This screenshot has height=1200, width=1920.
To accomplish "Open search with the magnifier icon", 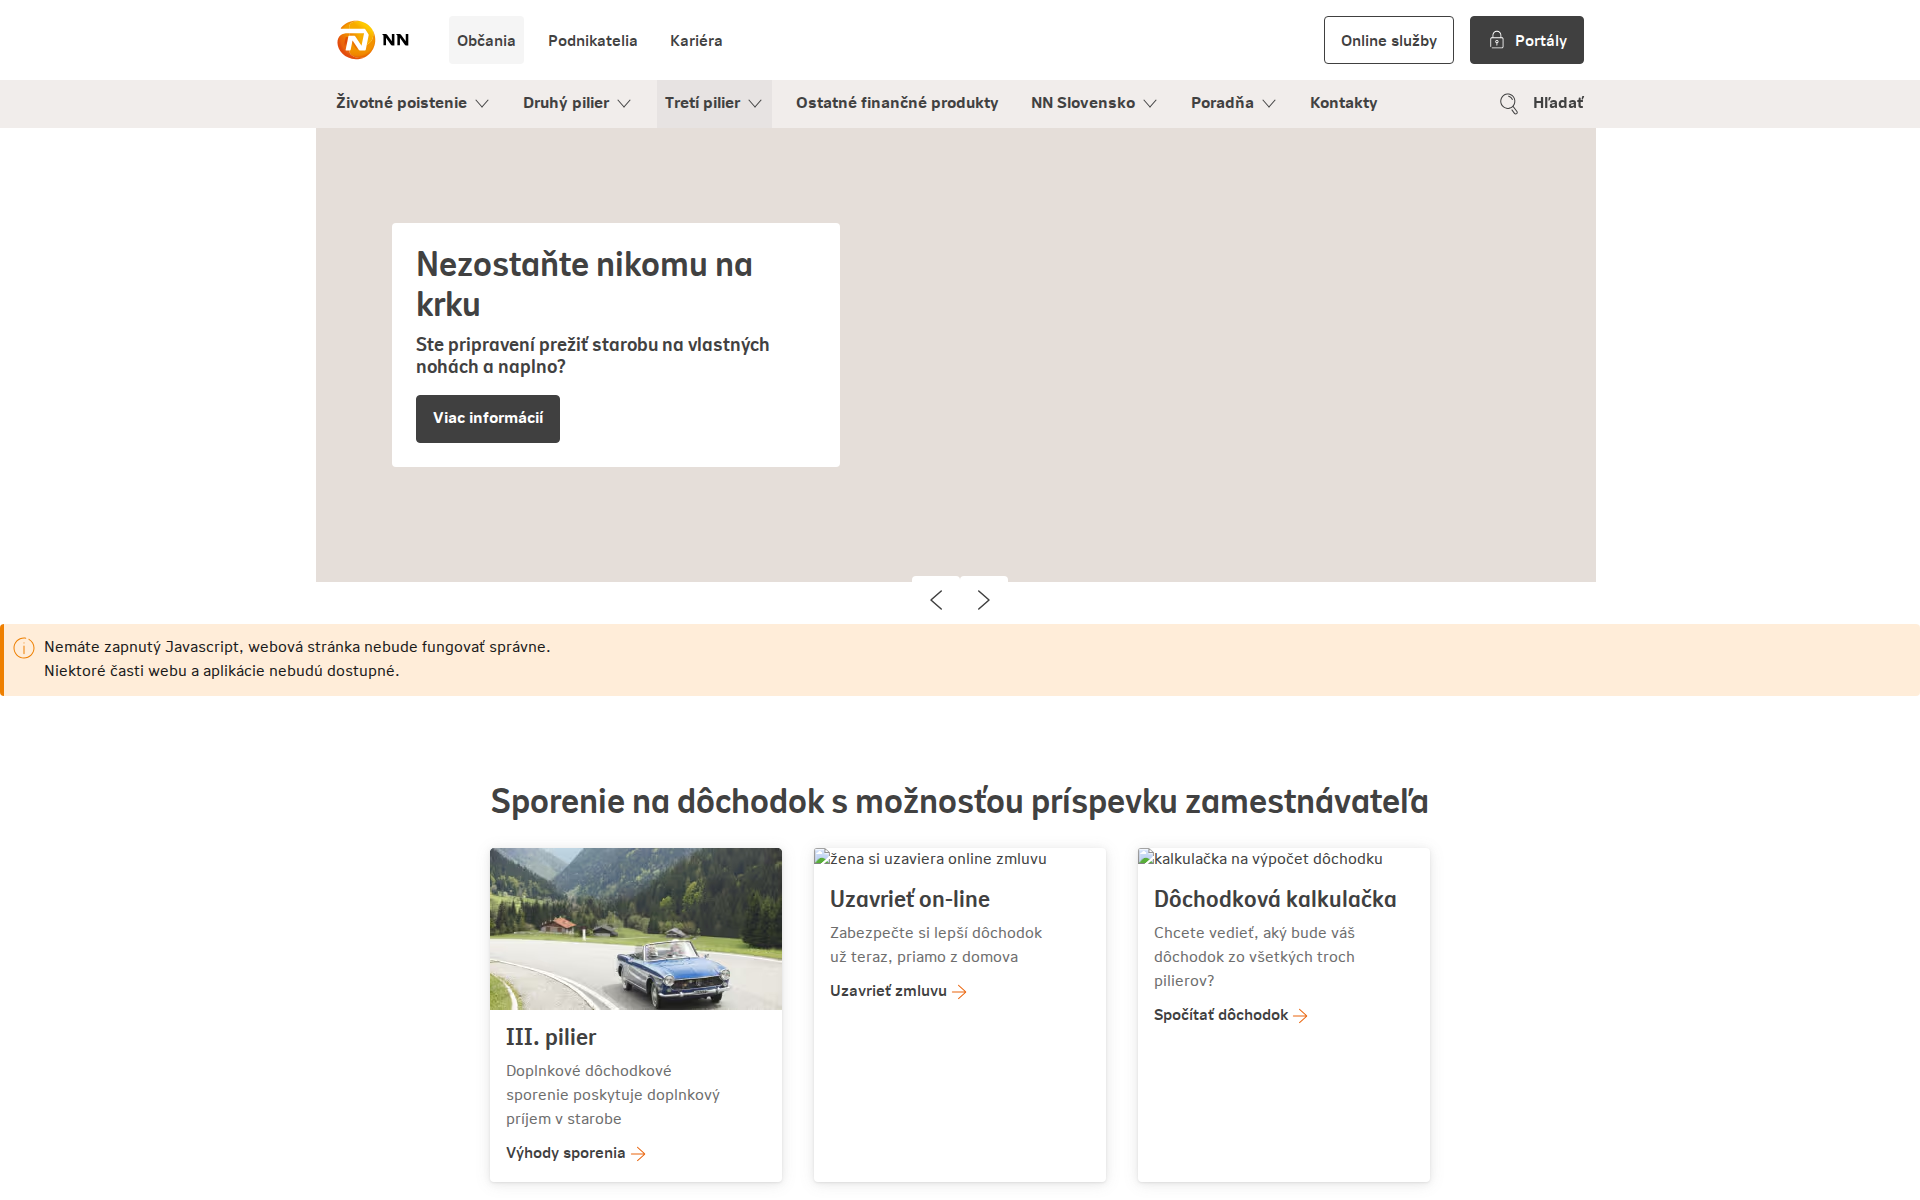I will 1508,103.
